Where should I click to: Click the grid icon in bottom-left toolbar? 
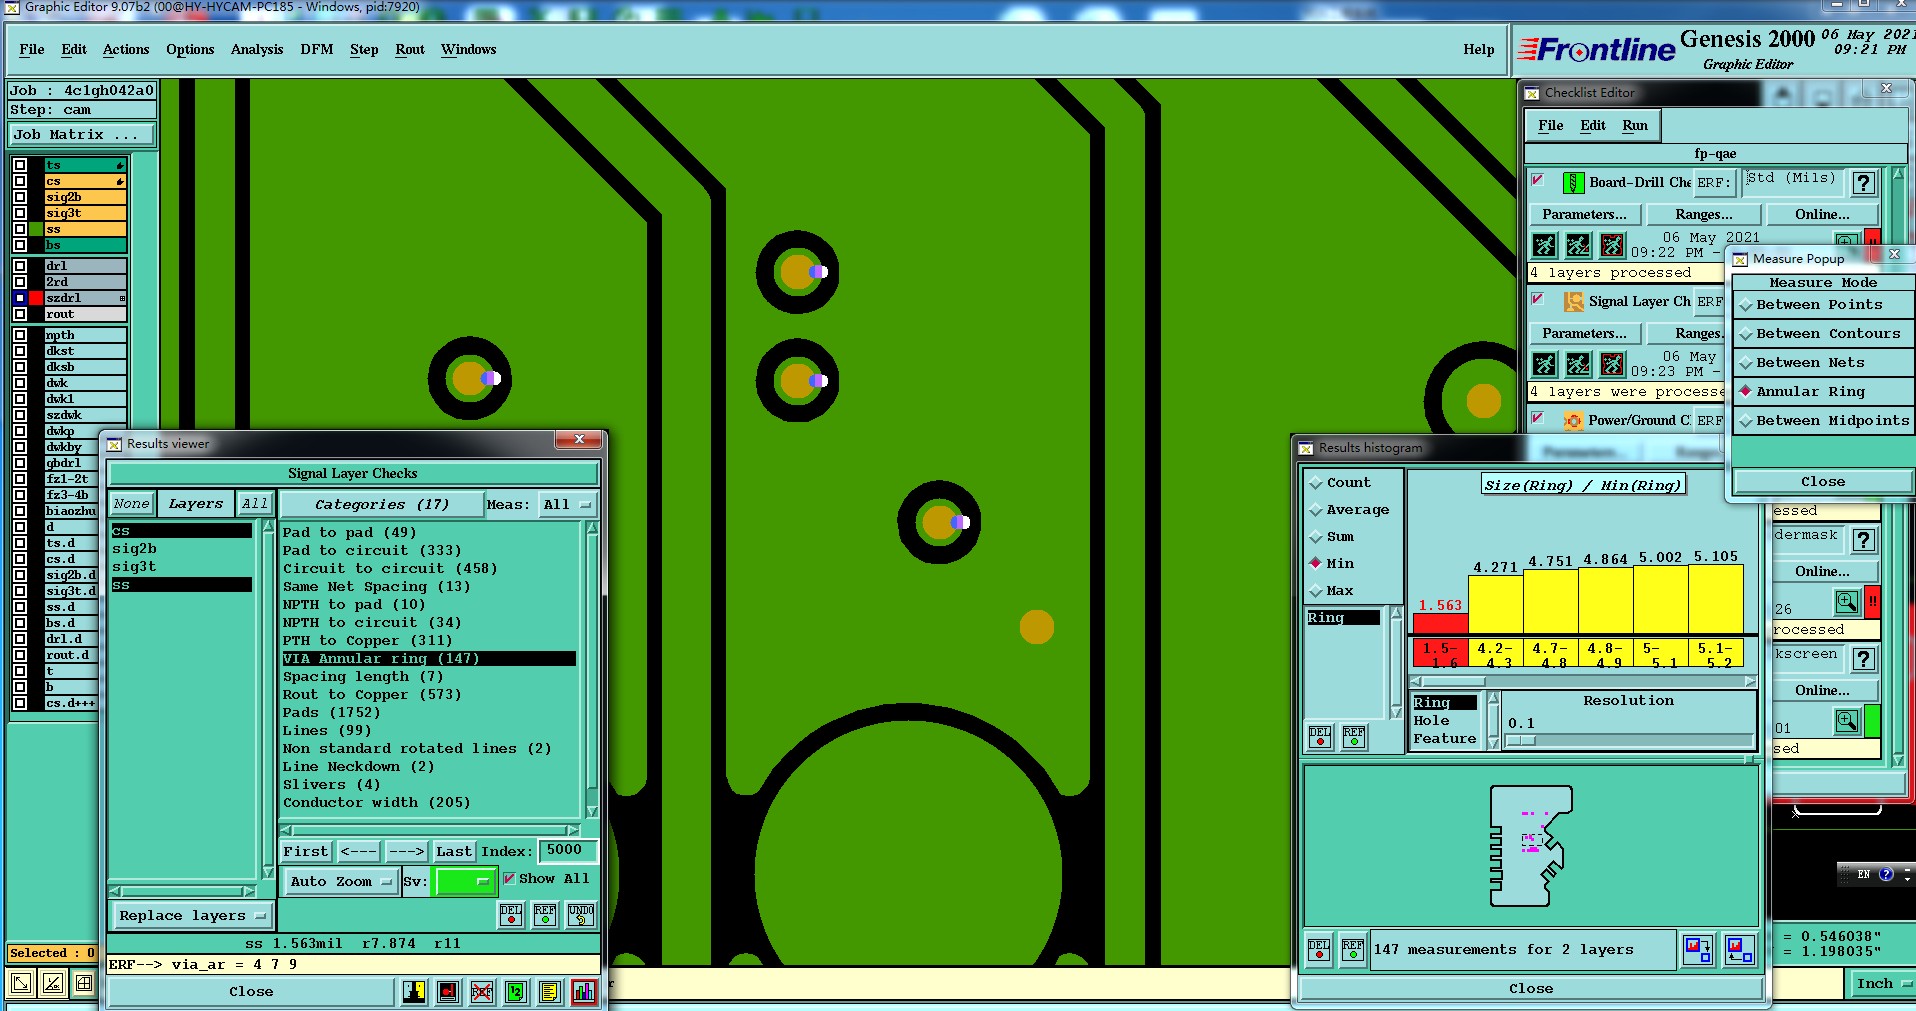pyautogui.click(x=84, y=983)
